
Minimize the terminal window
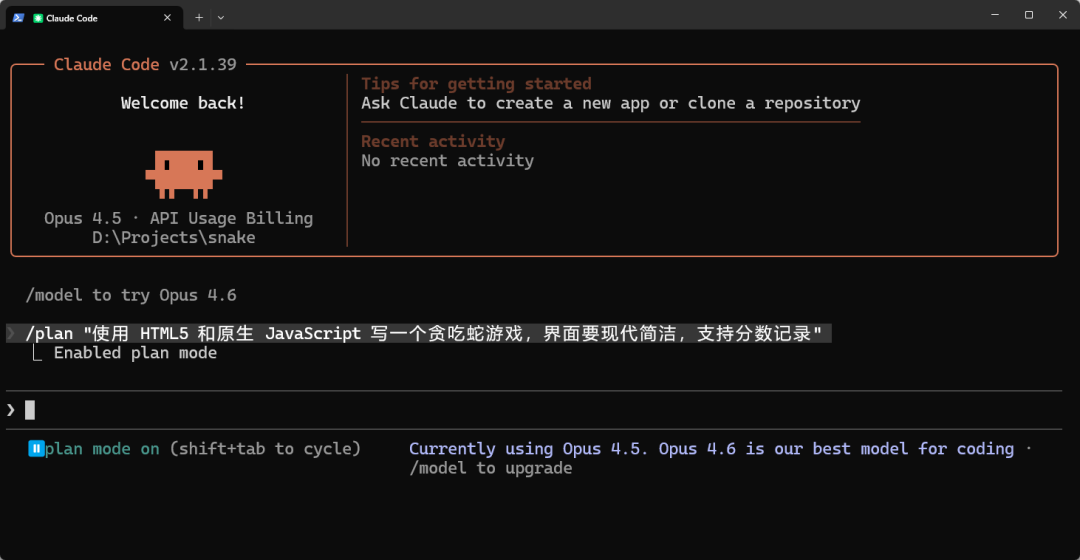(x=993, y=15)
